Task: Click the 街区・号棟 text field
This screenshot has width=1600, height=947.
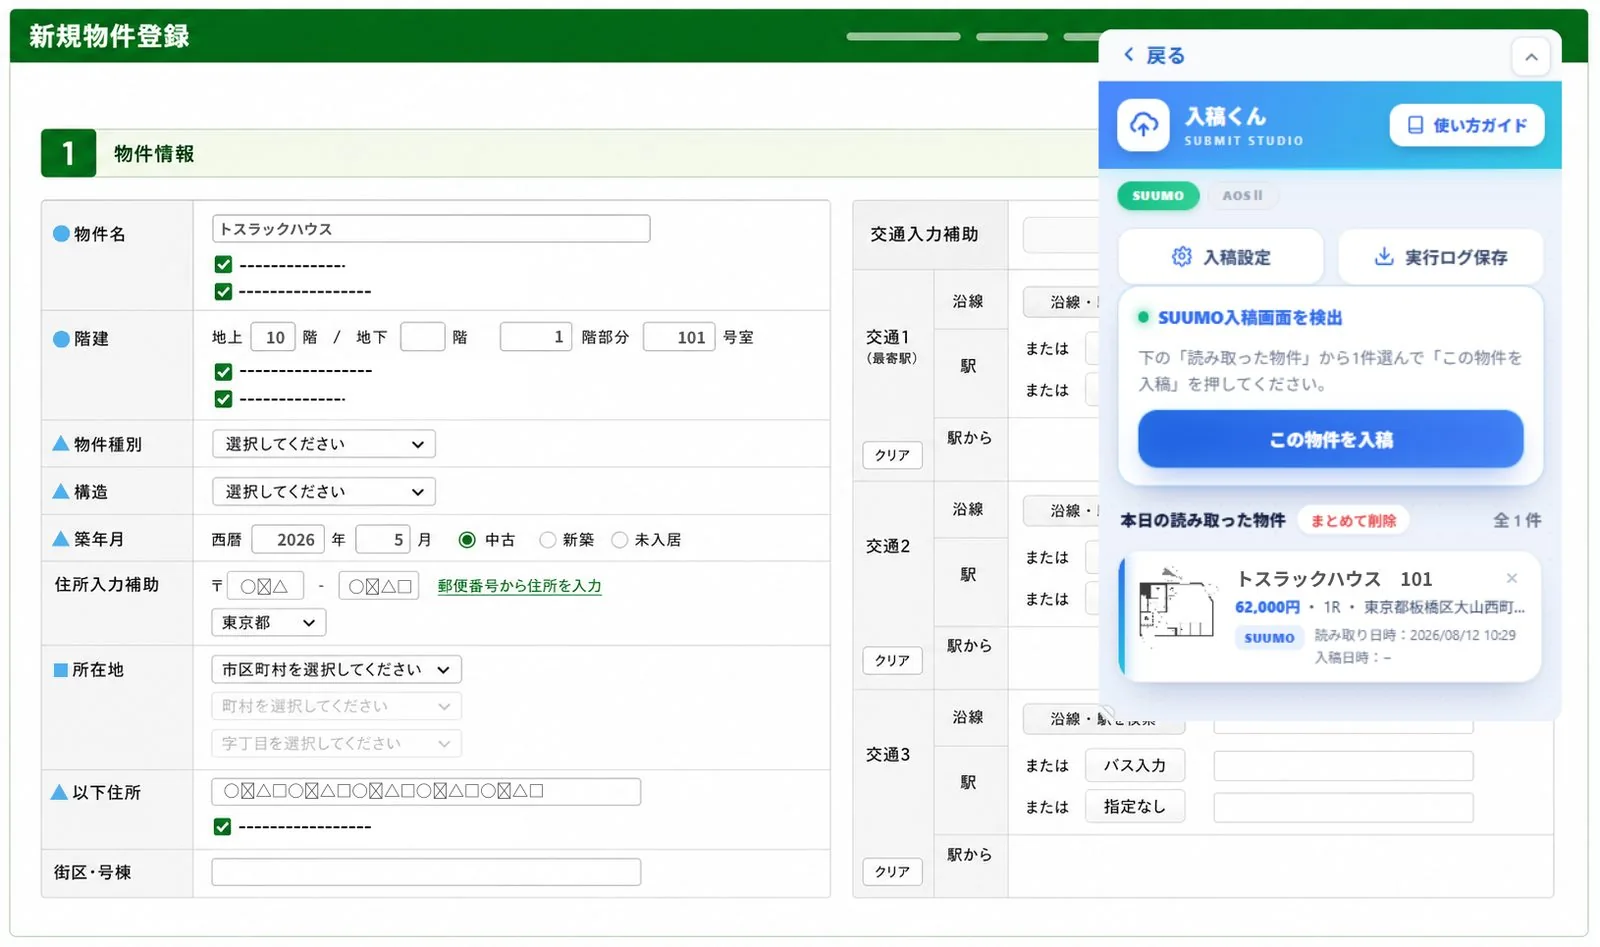Action: coord(426,872)
